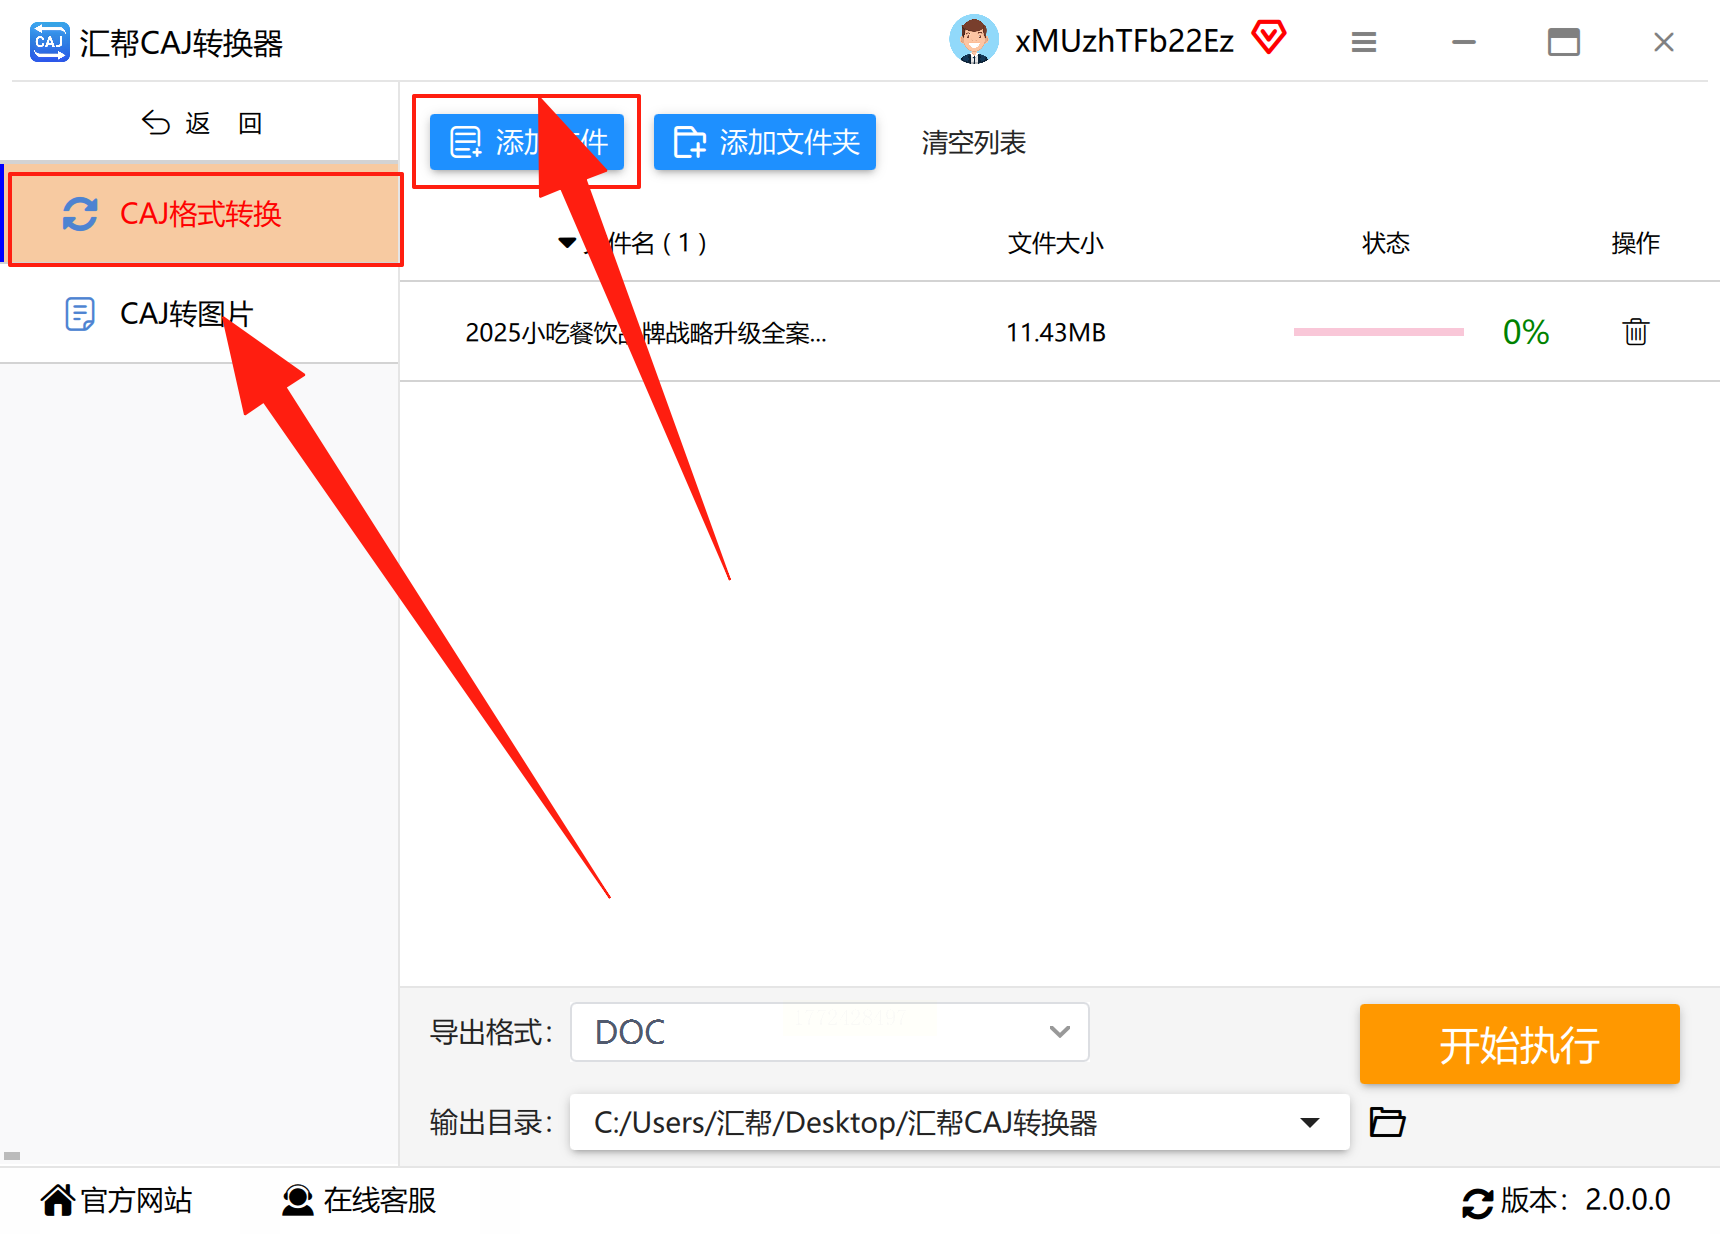Click the refresh icon beside 版本
This screenshot has width=1720, height=1234.
[1477, 1202]
